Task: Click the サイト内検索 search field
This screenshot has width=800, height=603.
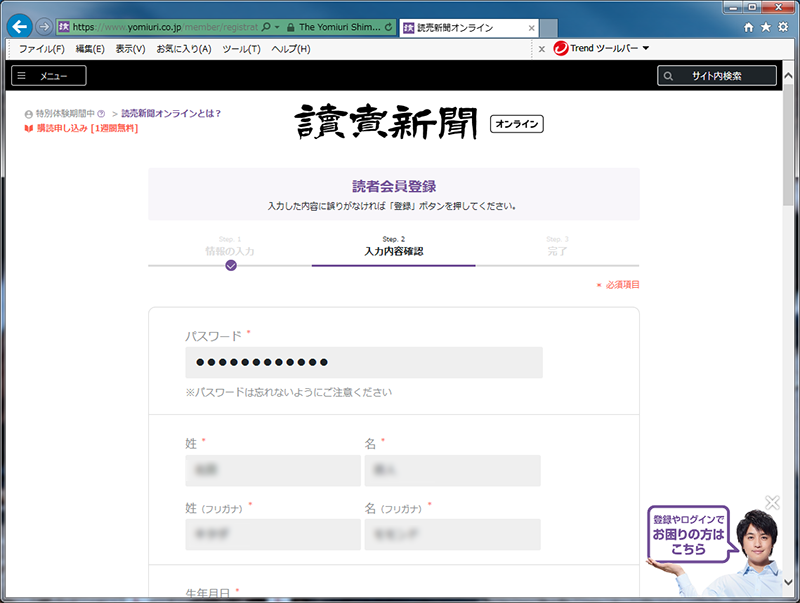Action: tap(717, 76)
